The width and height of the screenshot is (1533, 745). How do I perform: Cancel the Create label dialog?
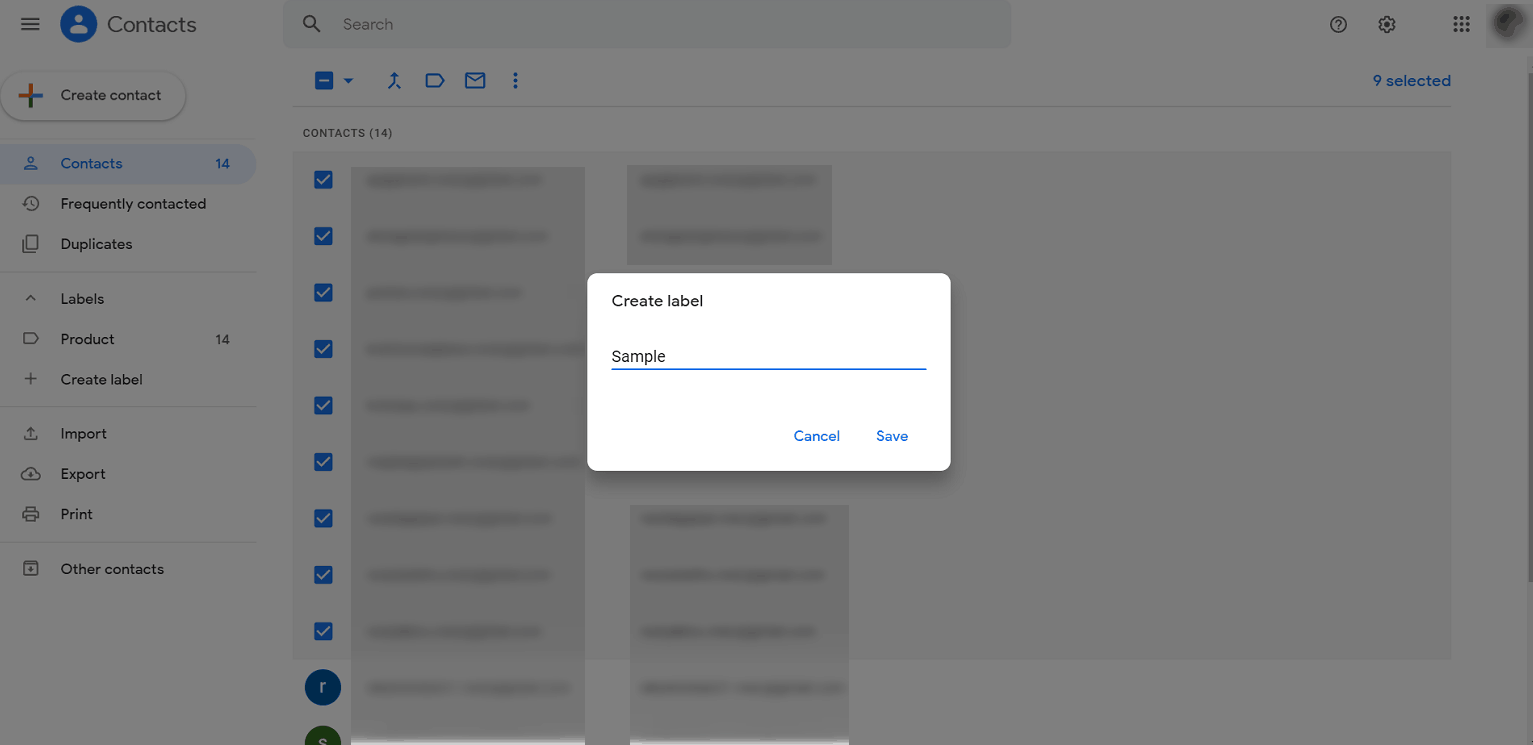(x=816, y=435)
